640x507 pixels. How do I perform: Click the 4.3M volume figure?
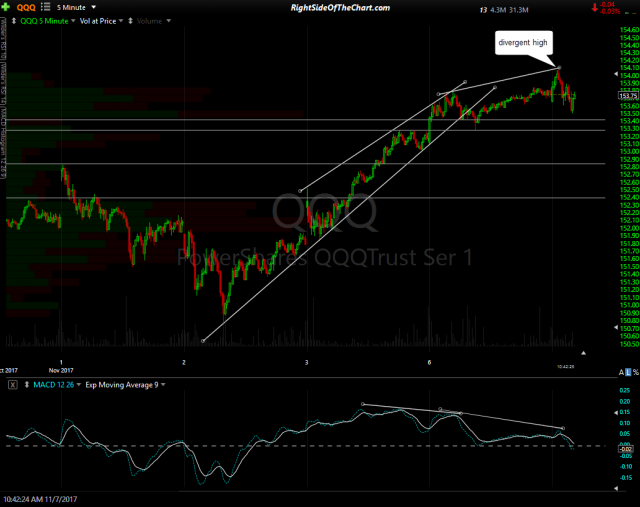tap(498, 10)
